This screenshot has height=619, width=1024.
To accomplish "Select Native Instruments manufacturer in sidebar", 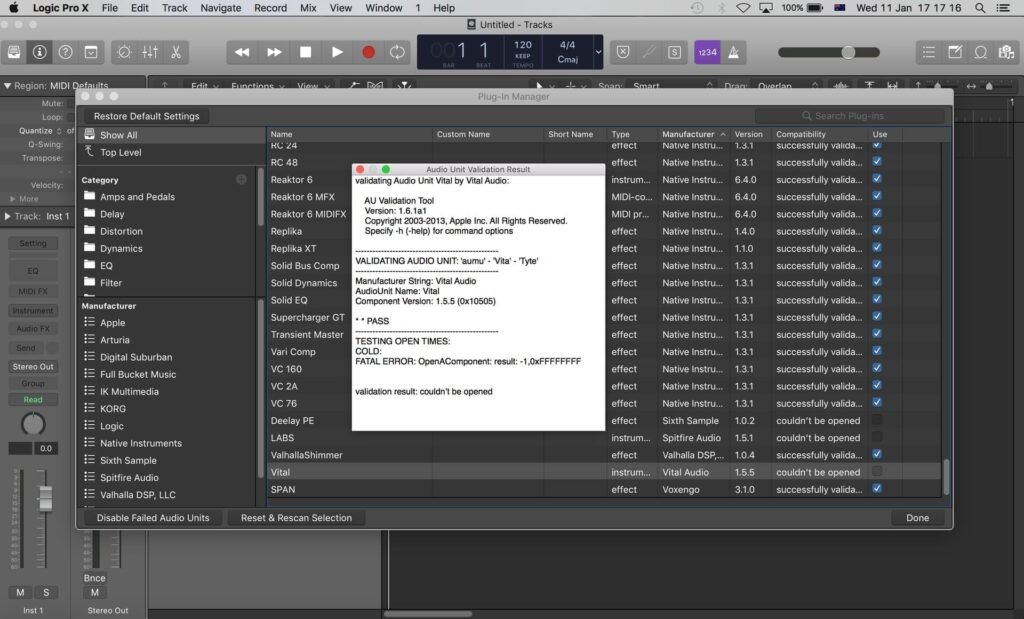I will [141, 443].
